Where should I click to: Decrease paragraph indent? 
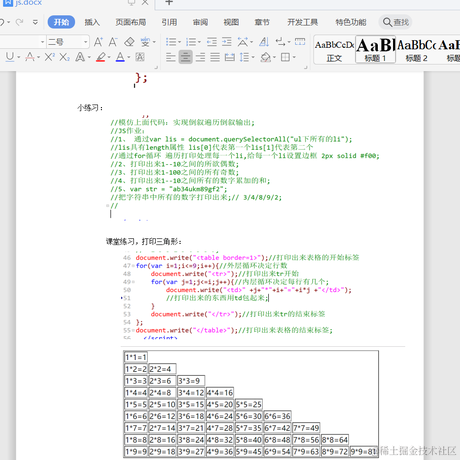pos(212,42)
